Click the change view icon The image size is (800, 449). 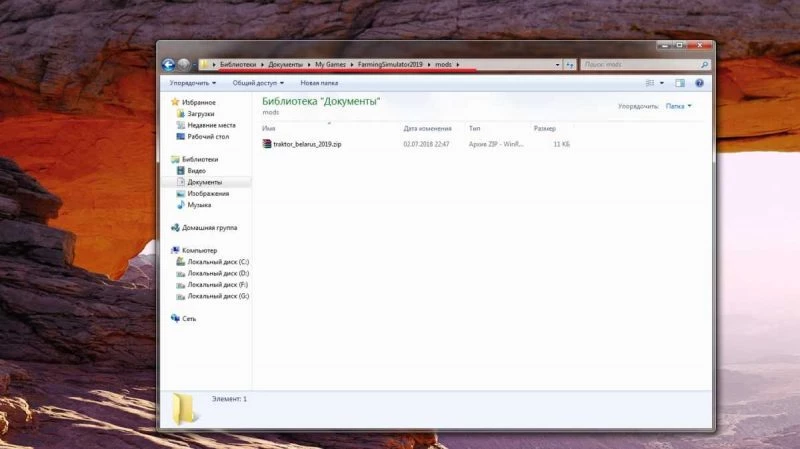point(650,83)
